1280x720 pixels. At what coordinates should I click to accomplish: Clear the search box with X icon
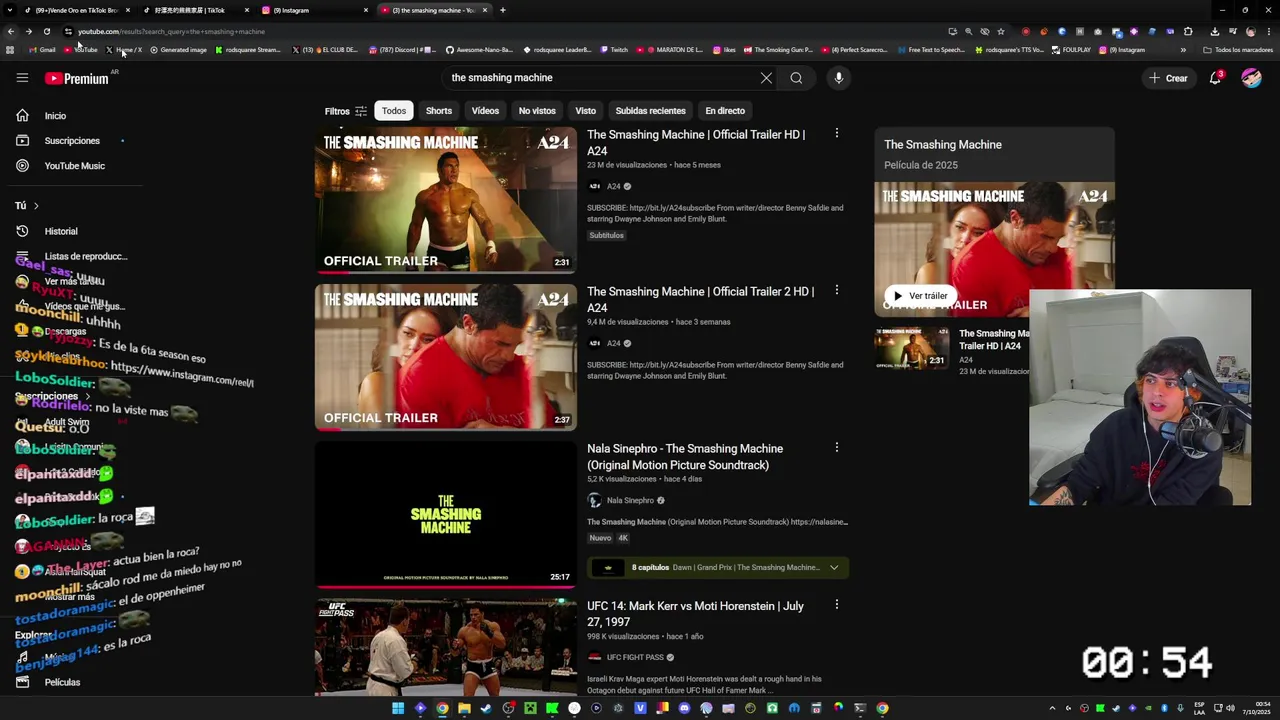(766, 78)
